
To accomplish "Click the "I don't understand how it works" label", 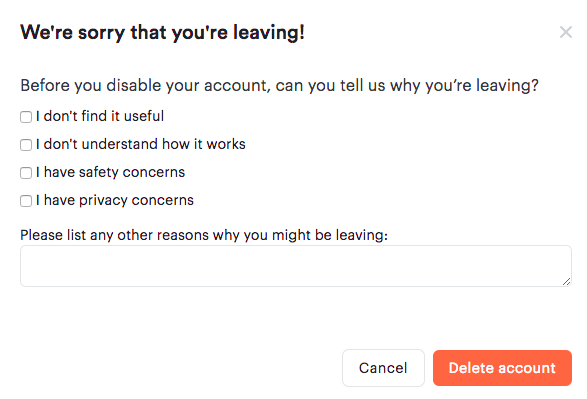I will pyautogui.click(x=141, y=144).
